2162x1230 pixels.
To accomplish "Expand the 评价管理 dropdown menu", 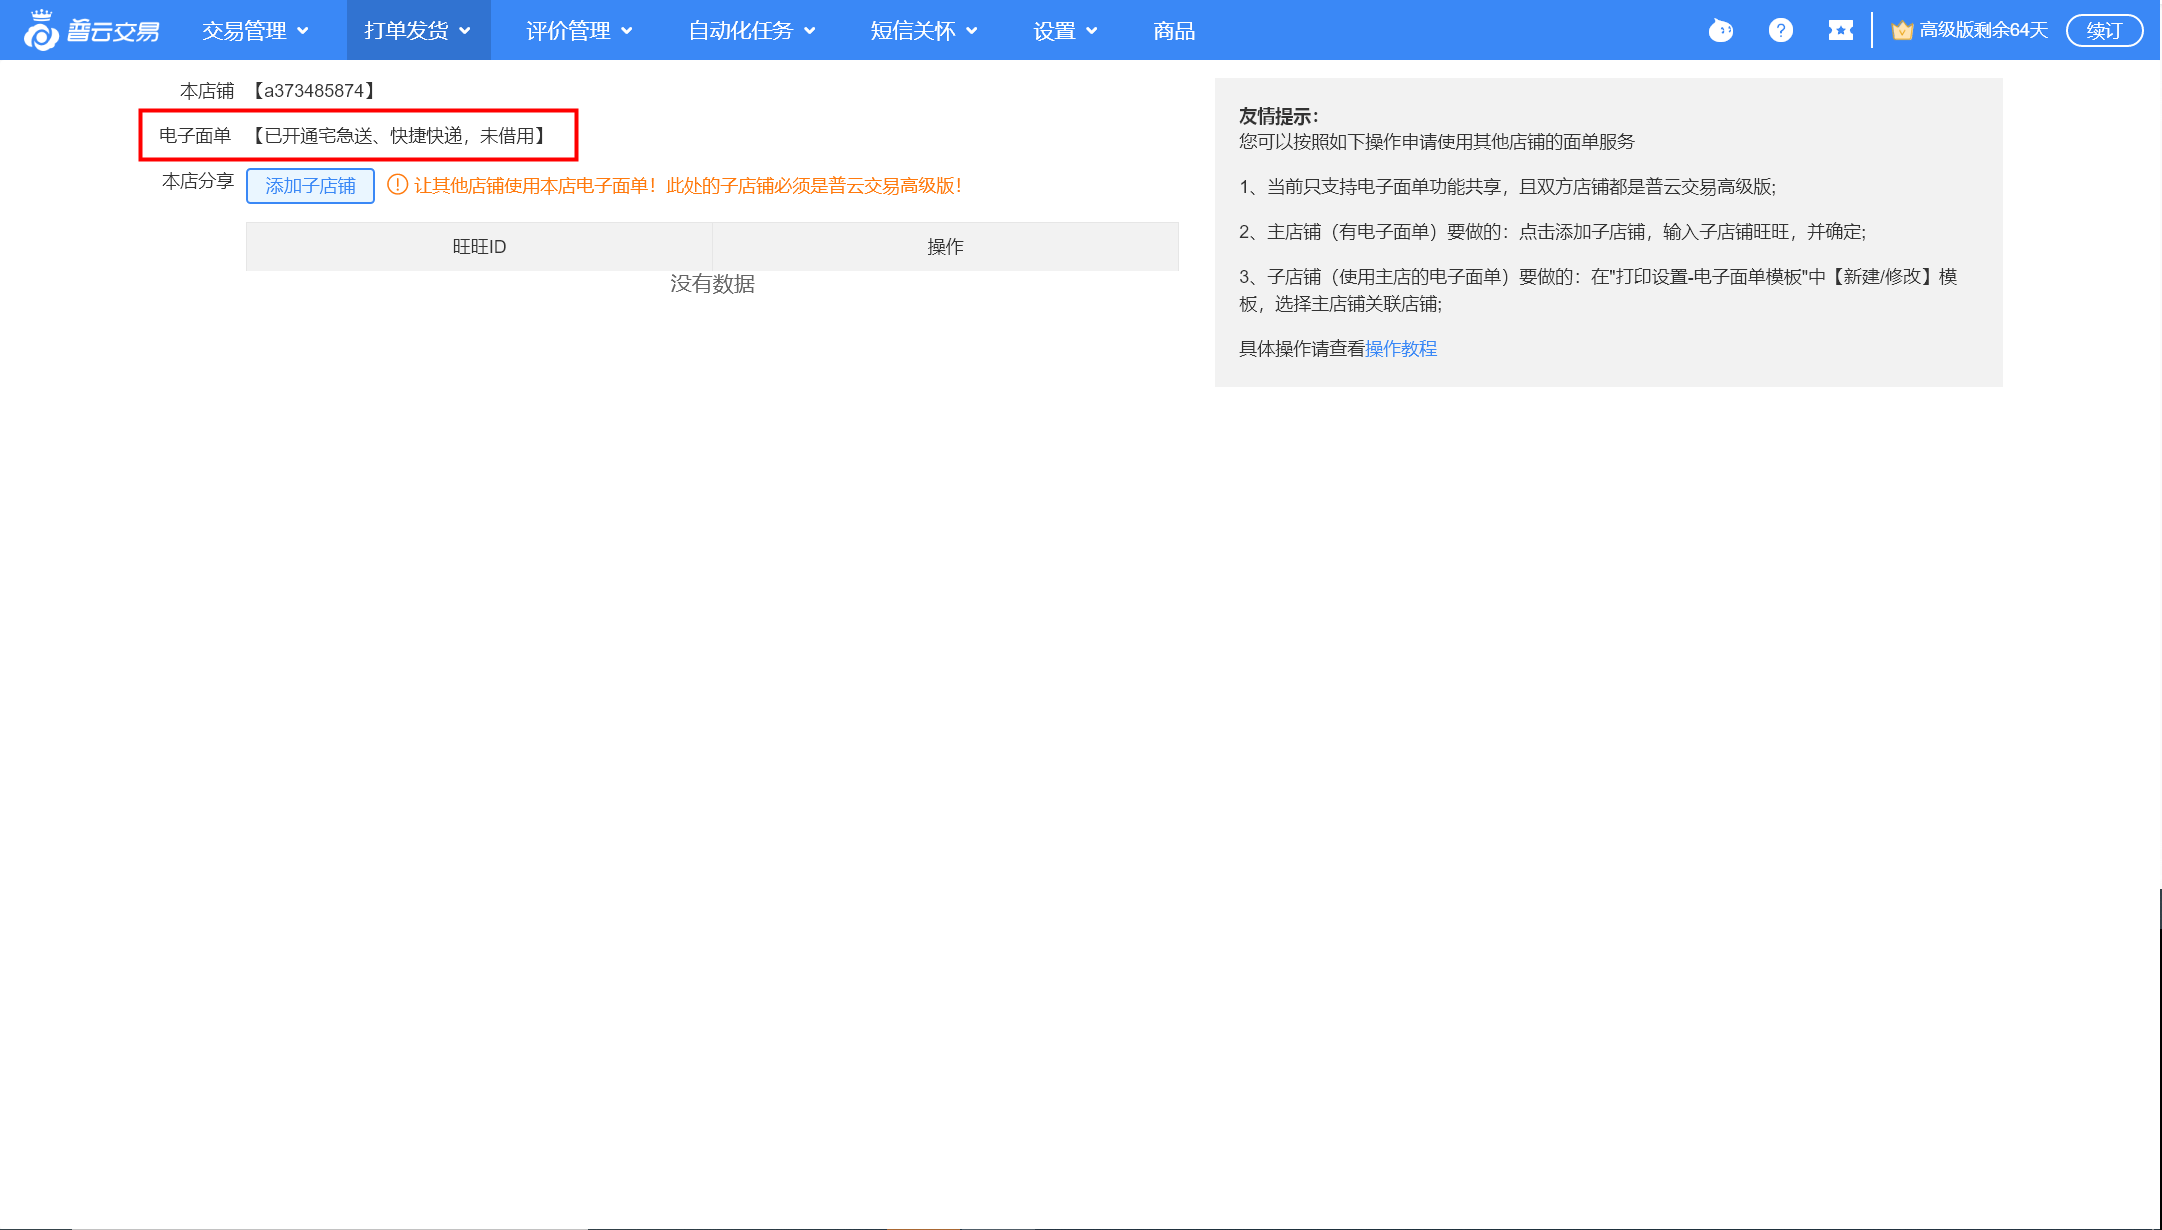I will [x=579, y=31].
